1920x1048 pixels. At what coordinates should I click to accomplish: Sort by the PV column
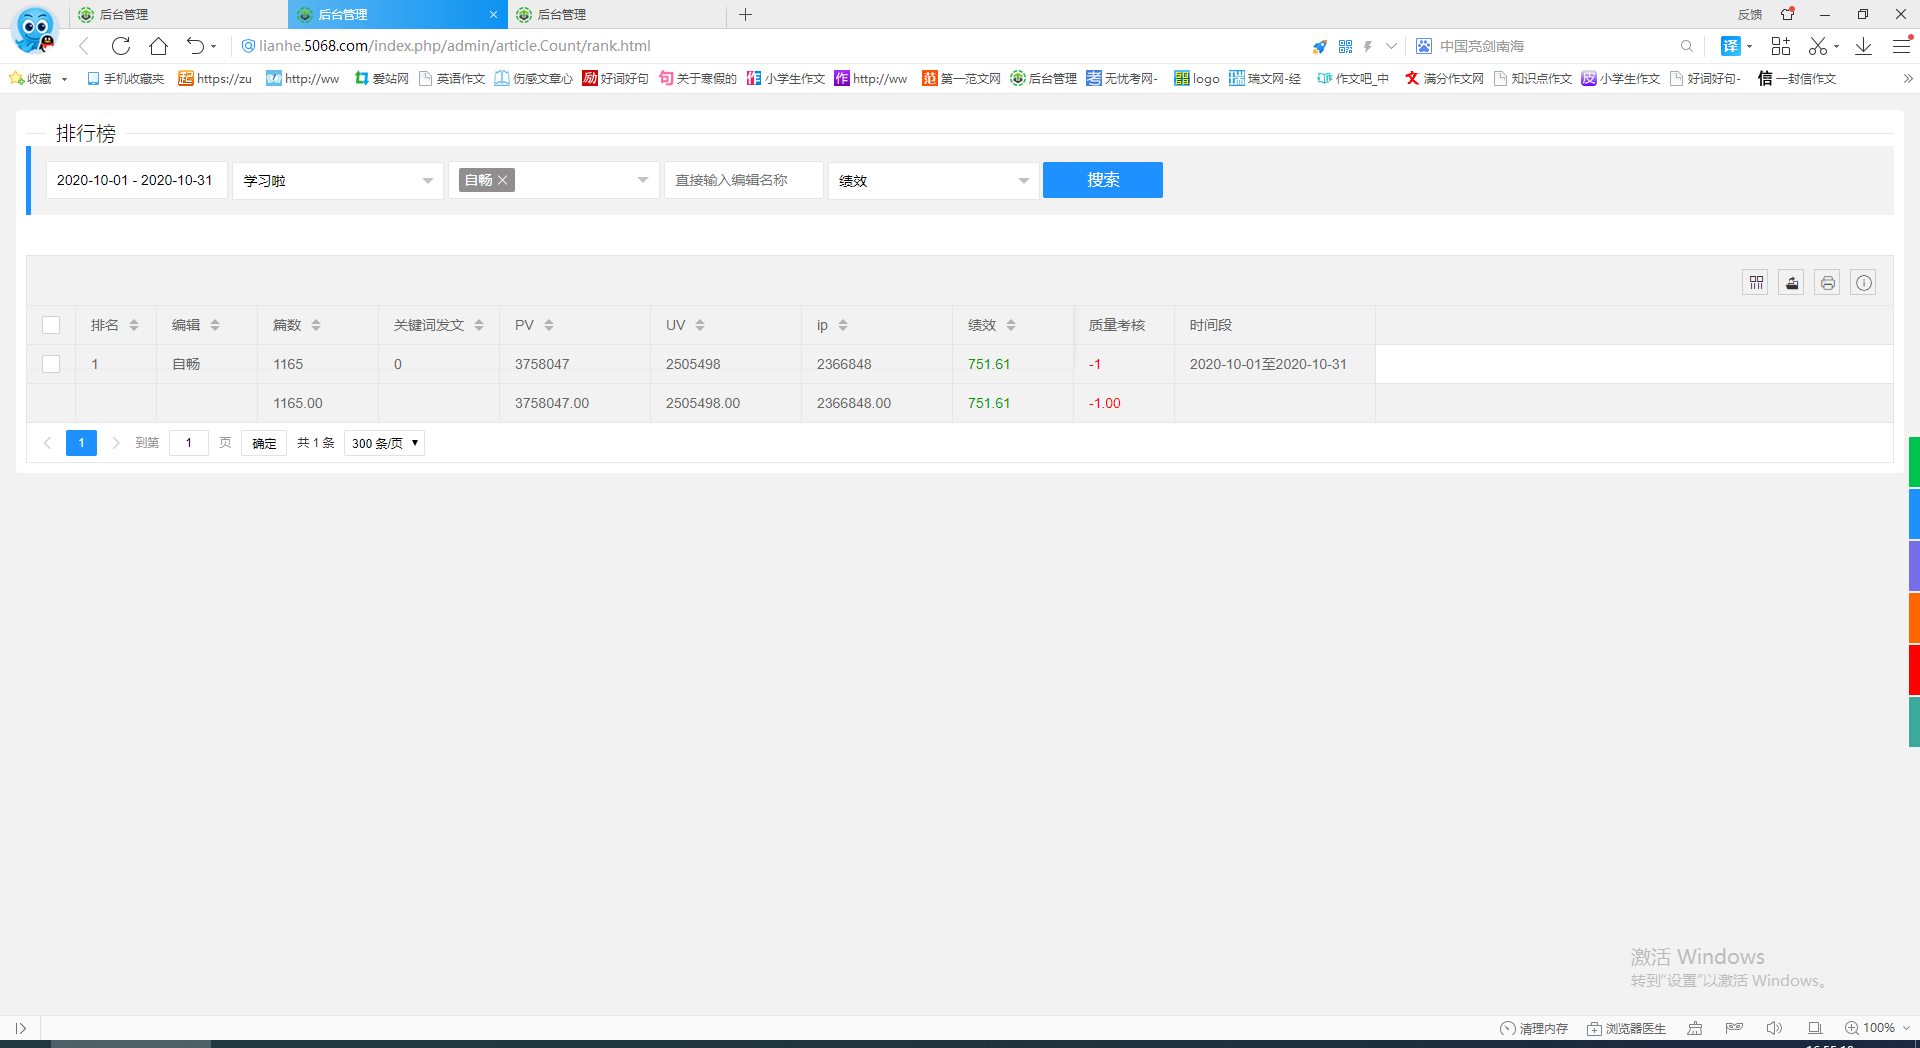click(x=549, y=325)
